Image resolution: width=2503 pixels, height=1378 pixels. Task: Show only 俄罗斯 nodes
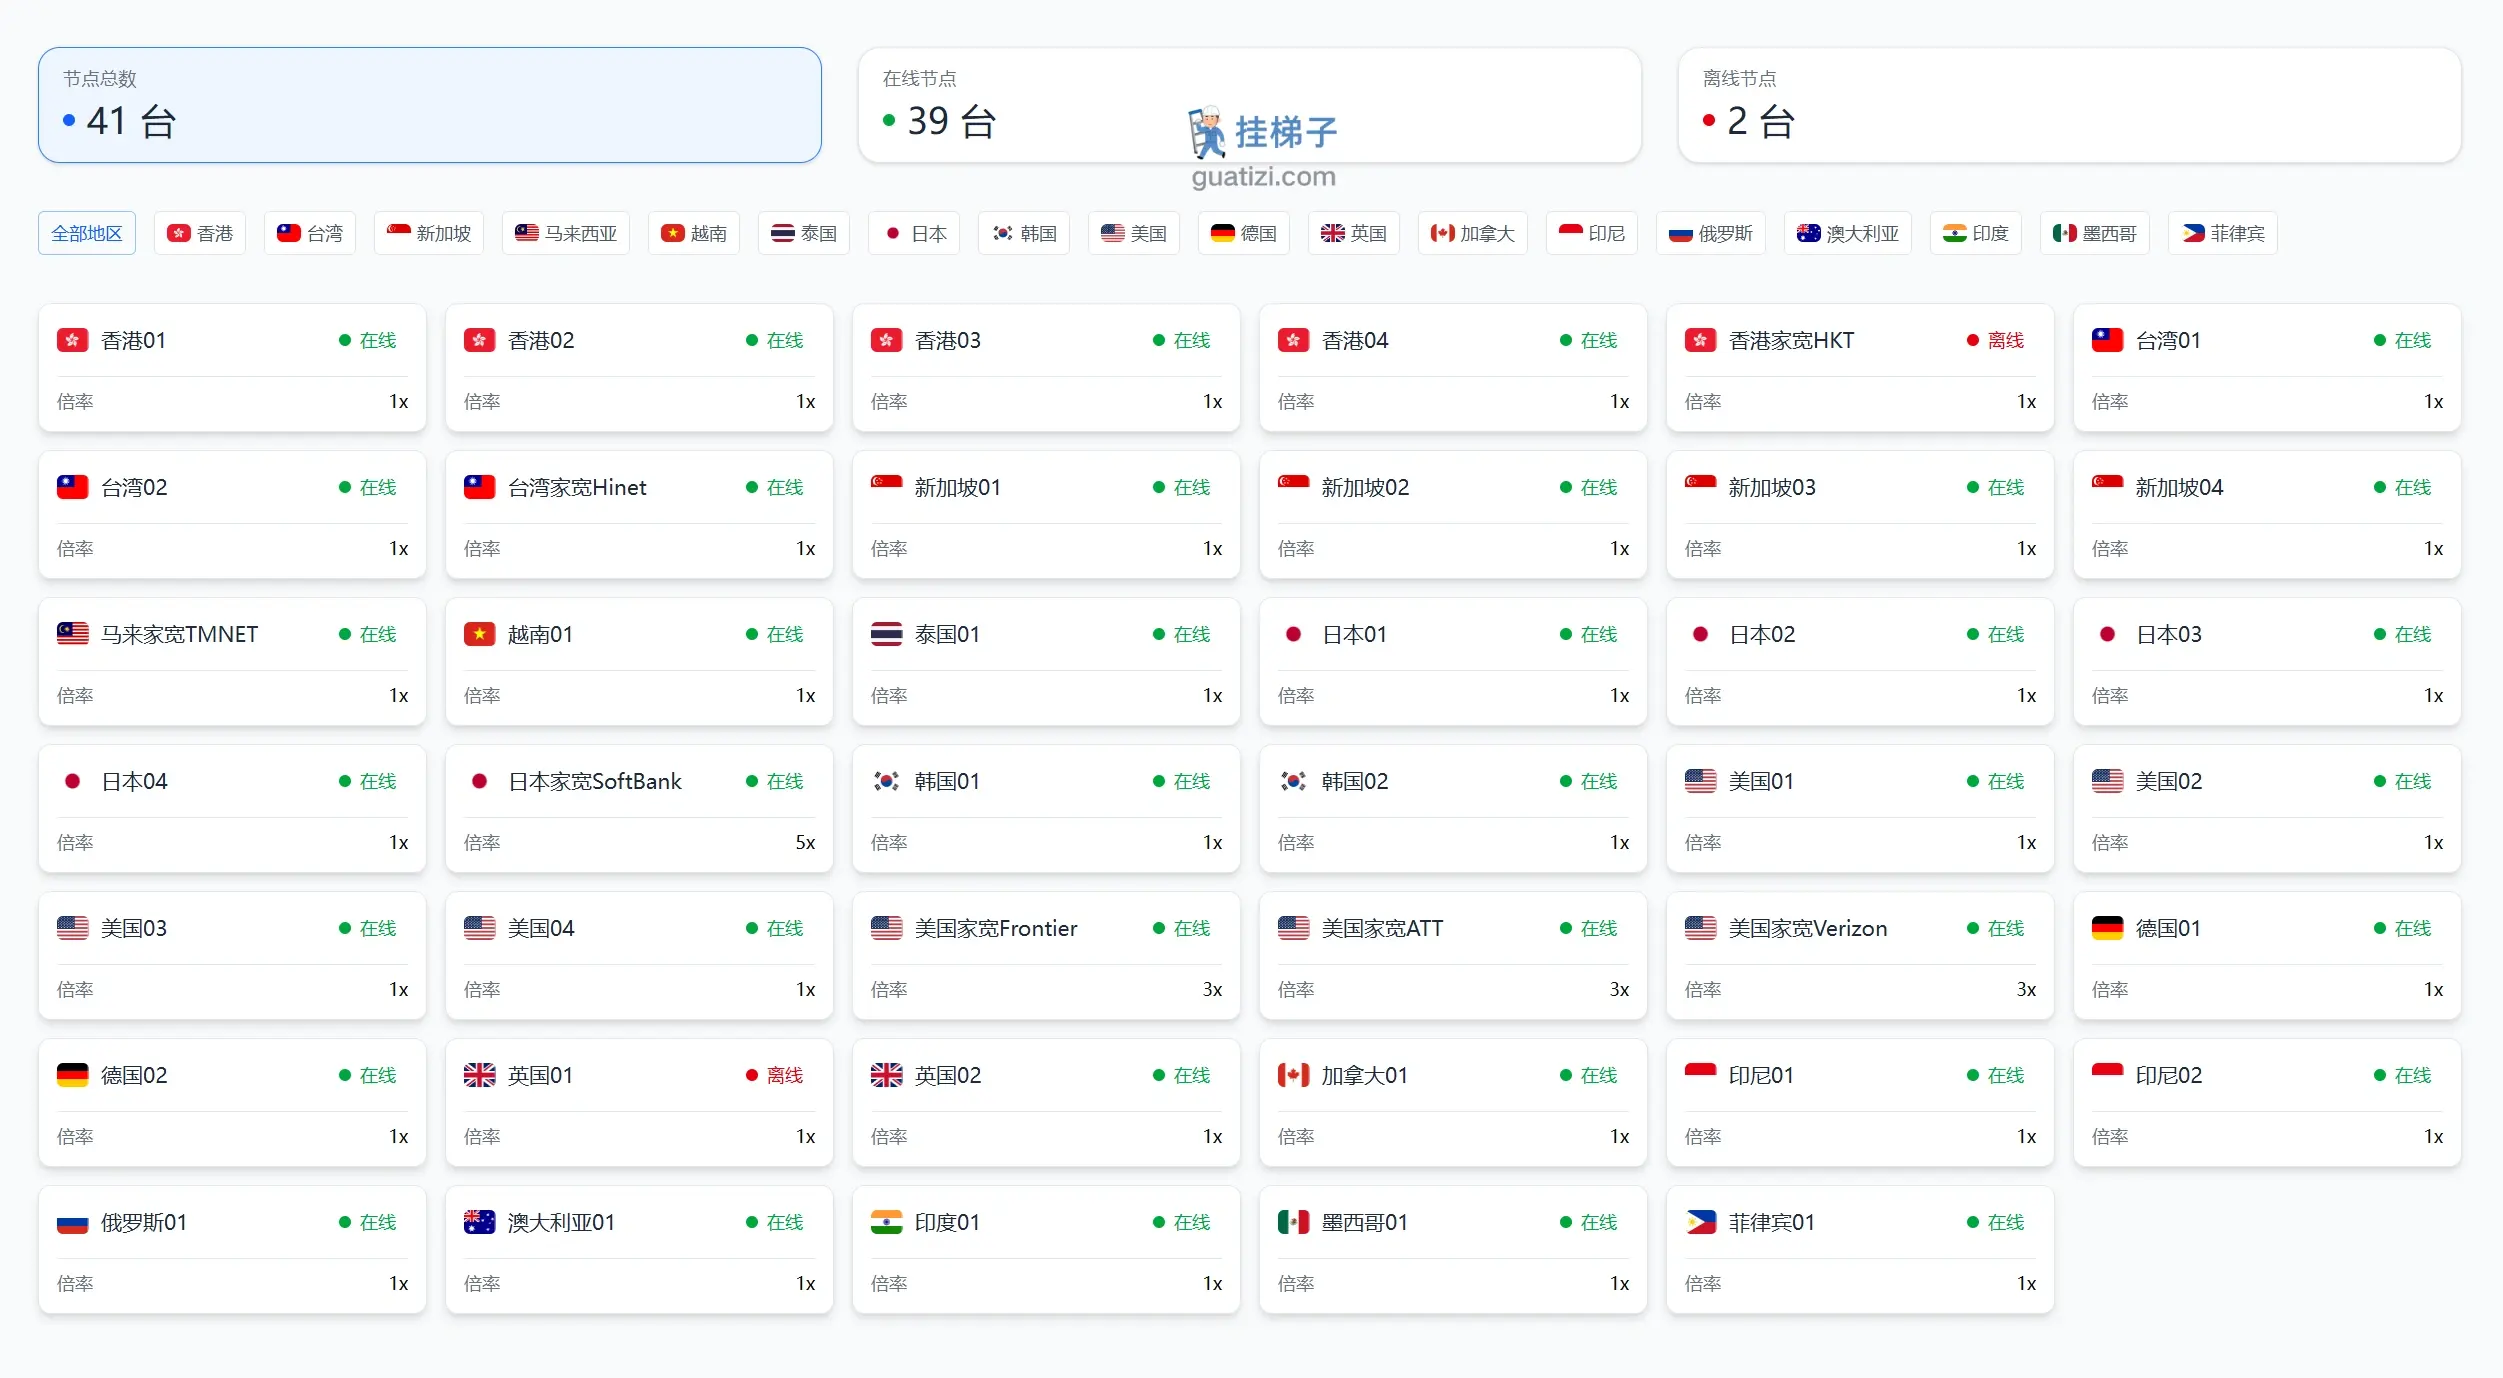pos(1710,234)
